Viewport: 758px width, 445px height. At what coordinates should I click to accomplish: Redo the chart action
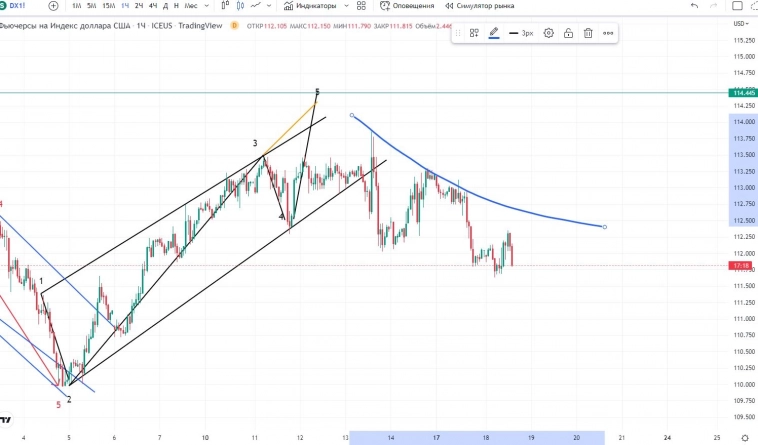coord(714,6)
